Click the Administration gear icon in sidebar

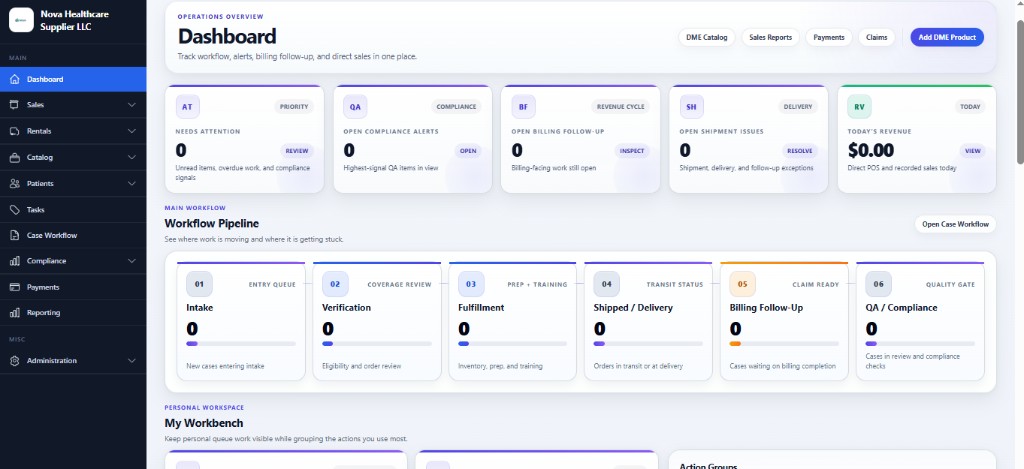[x=15, y=361]
